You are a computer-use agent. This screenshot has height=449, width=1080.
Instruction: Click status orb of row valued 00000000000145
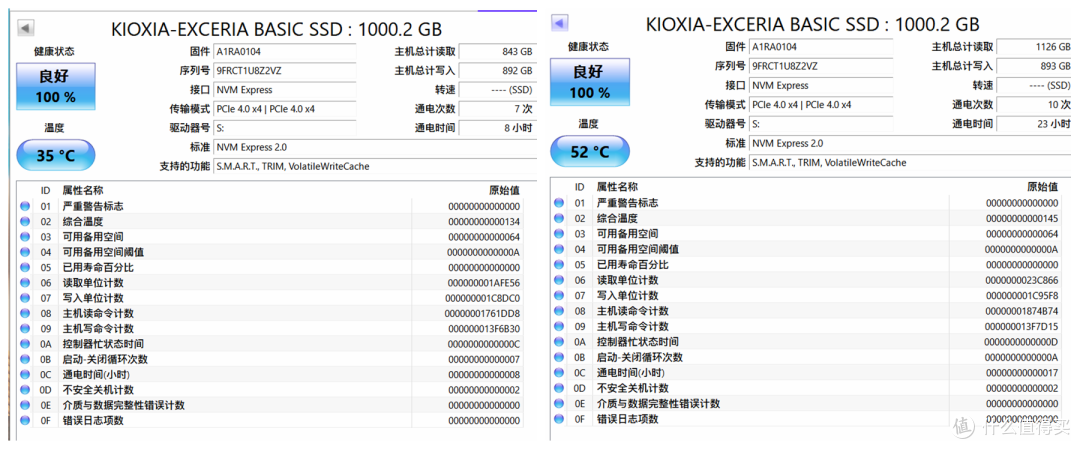[559, 218]
